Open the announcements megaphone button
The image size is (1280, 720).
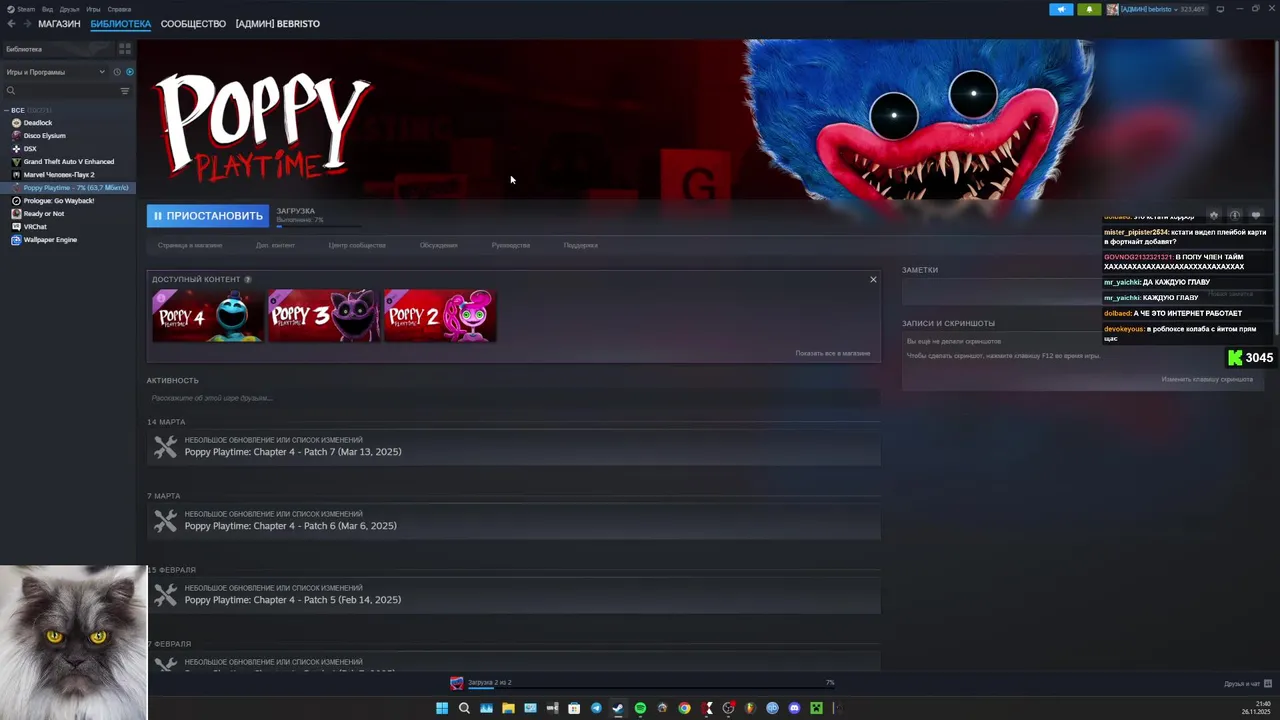[x=1061, y=9]
